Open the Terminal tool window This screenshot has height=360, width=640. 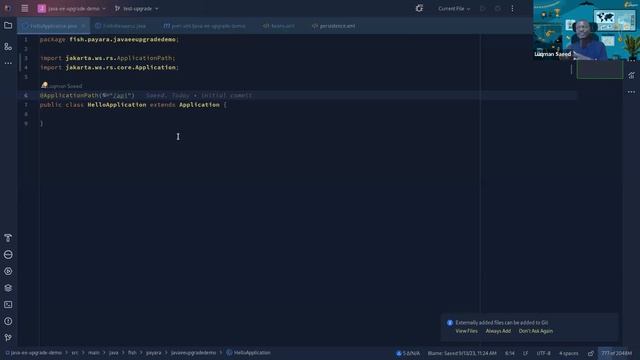(8, 305)
